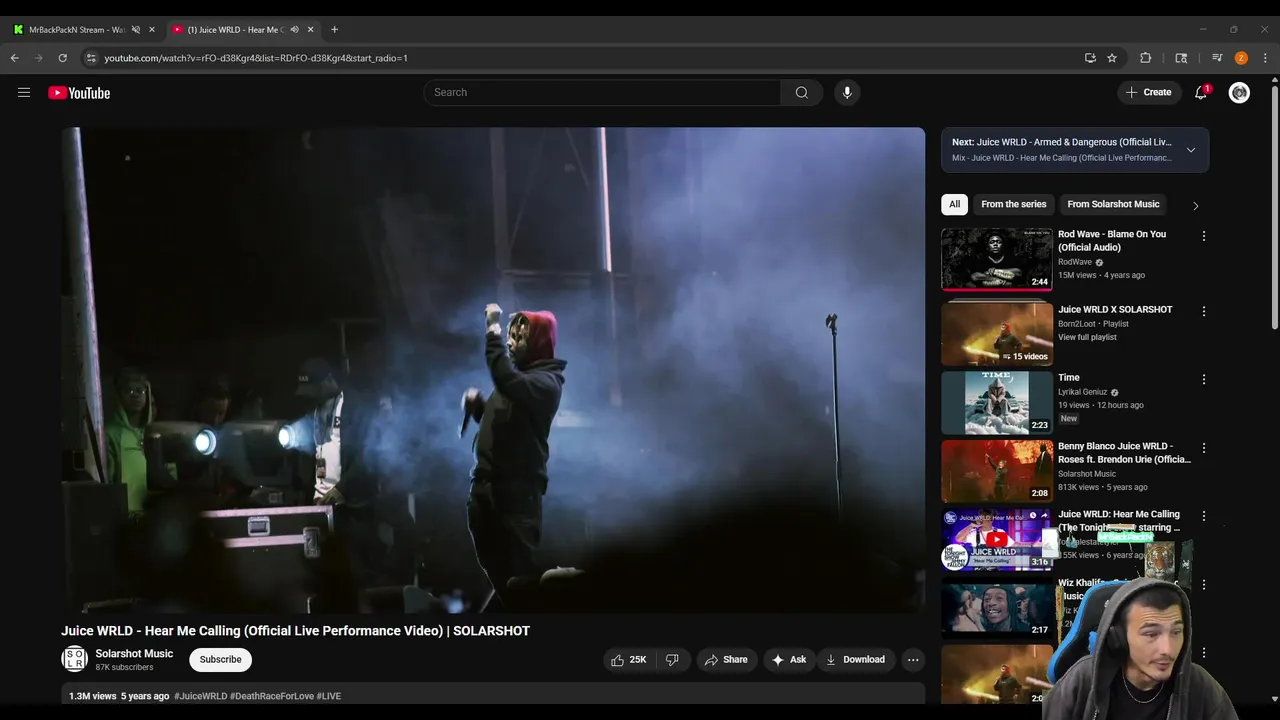Click the 1.3M views text
The width and height of the screenshot is (1280, 720).
(92, 696)
